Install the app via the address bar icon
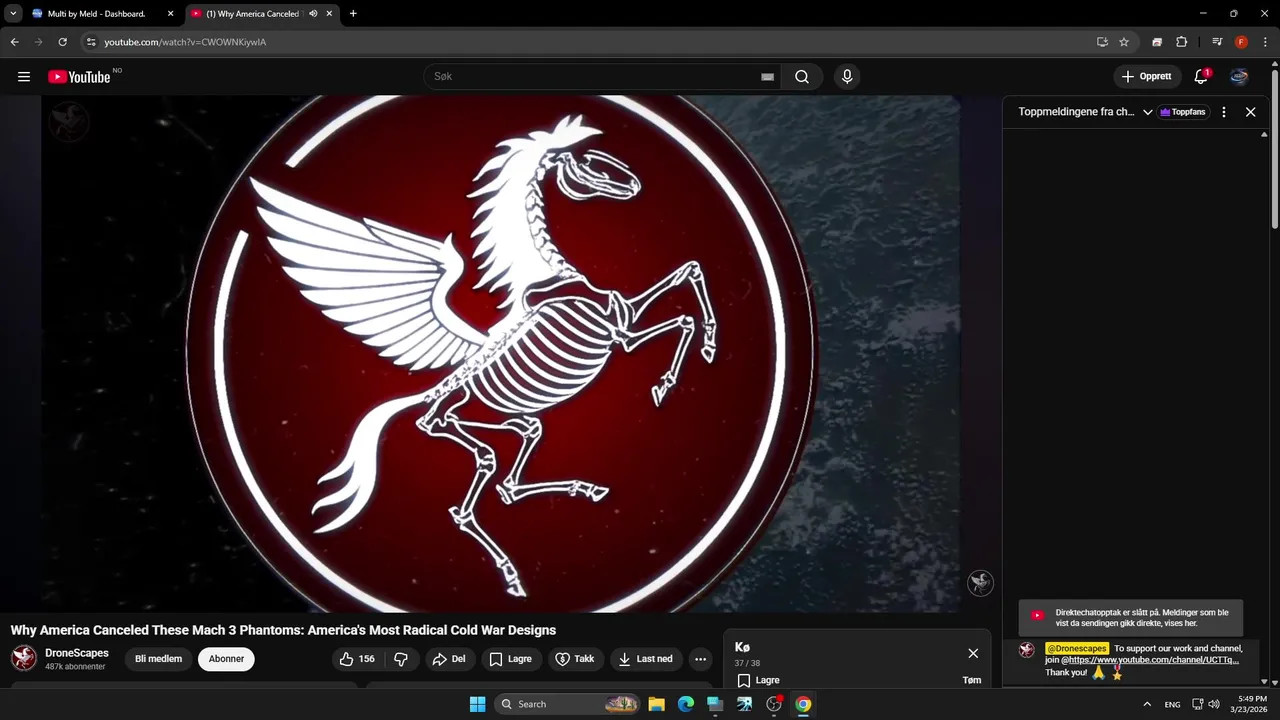Viewport: 1280px width, 720px height. click(x=1102, y=42)
